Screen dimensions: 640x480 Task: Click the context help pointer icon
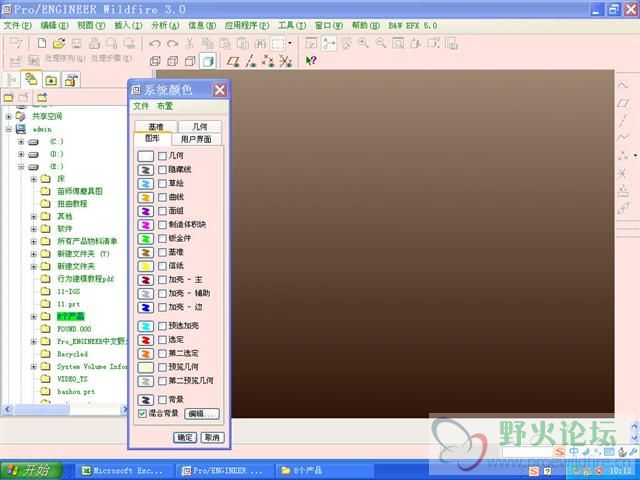pos(311,61)
